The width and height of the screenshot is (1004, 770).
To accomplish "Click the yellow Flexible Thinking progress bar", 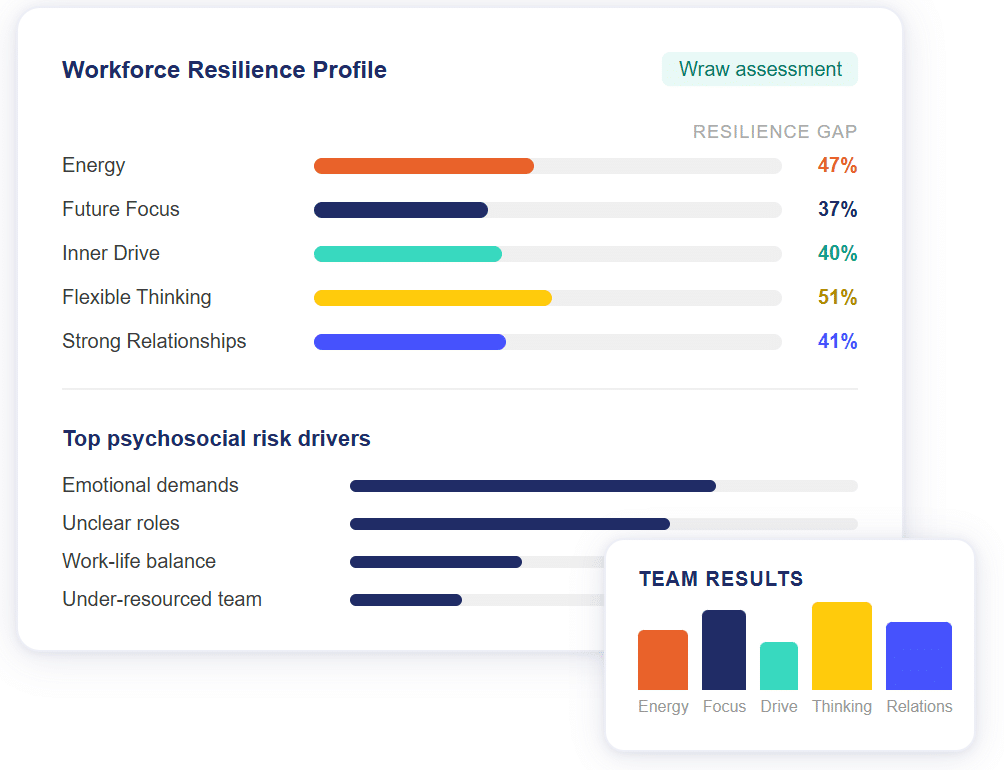I will (x=433, y=298).
